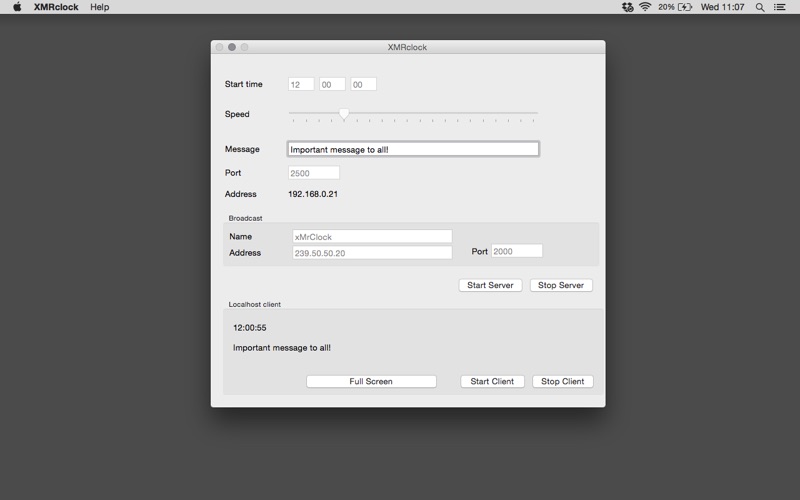Click the Wed 11:07 clock

point(722,7)
